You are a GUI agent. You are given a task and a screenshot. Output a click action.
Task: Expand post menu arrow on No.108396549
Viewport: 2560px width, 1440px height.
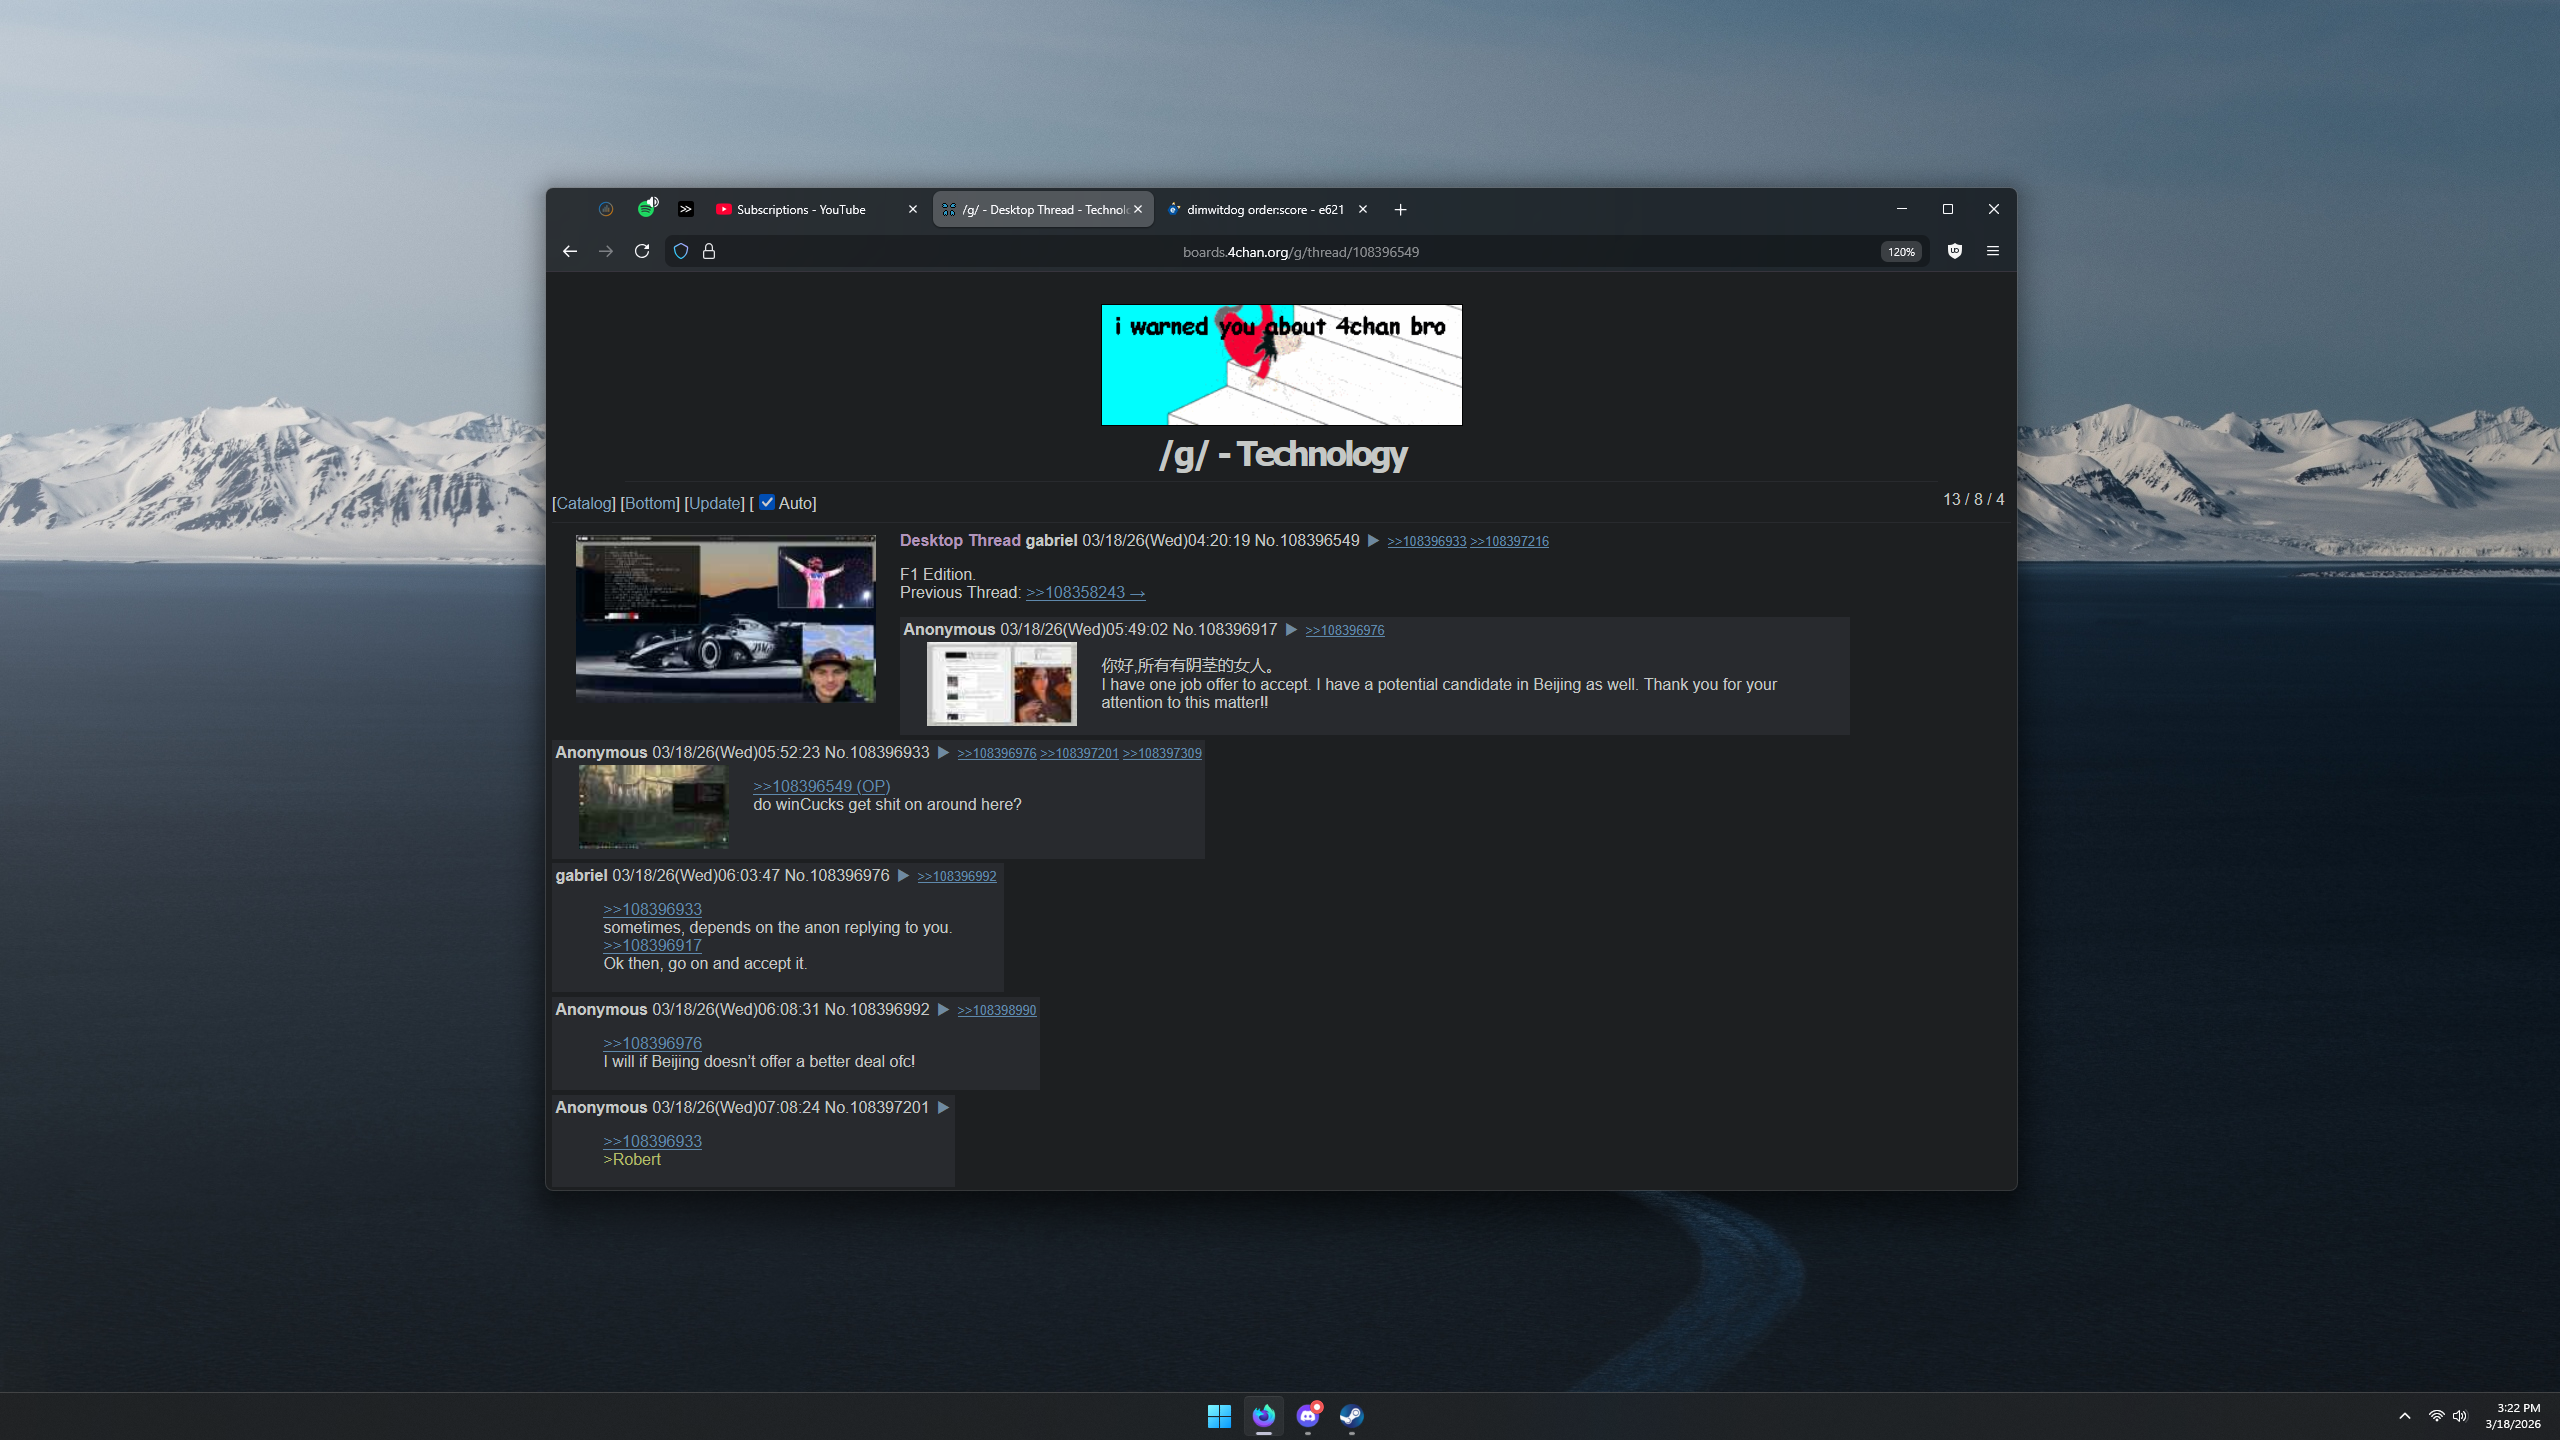coord(1374,540)
